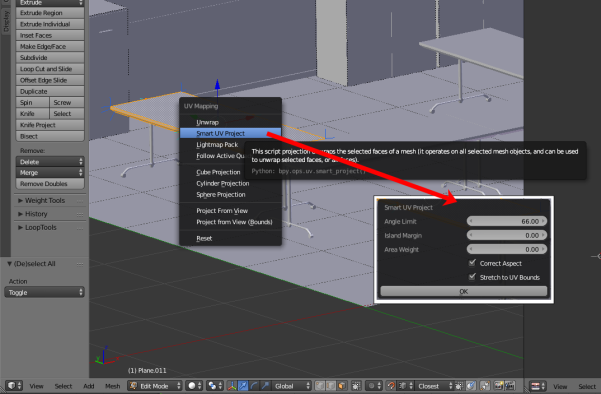The width and height of the screenshot is (601, 394).
Task: Toggle snap onto itself icon
Action: pyautogui.click(x=459, y=386)
